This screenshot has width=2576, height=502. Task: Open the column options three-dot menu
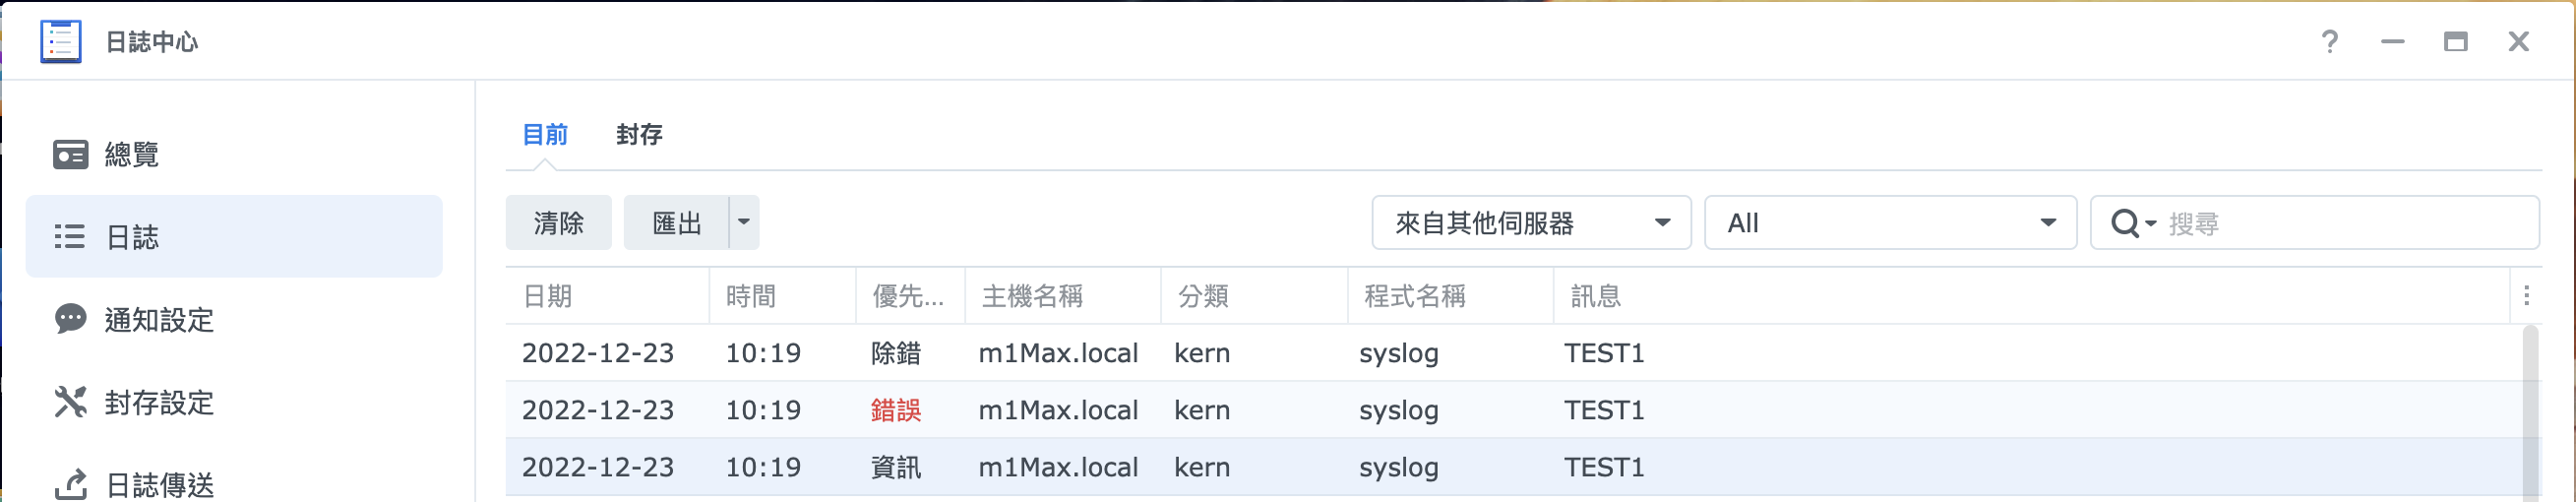(2527, 296)
